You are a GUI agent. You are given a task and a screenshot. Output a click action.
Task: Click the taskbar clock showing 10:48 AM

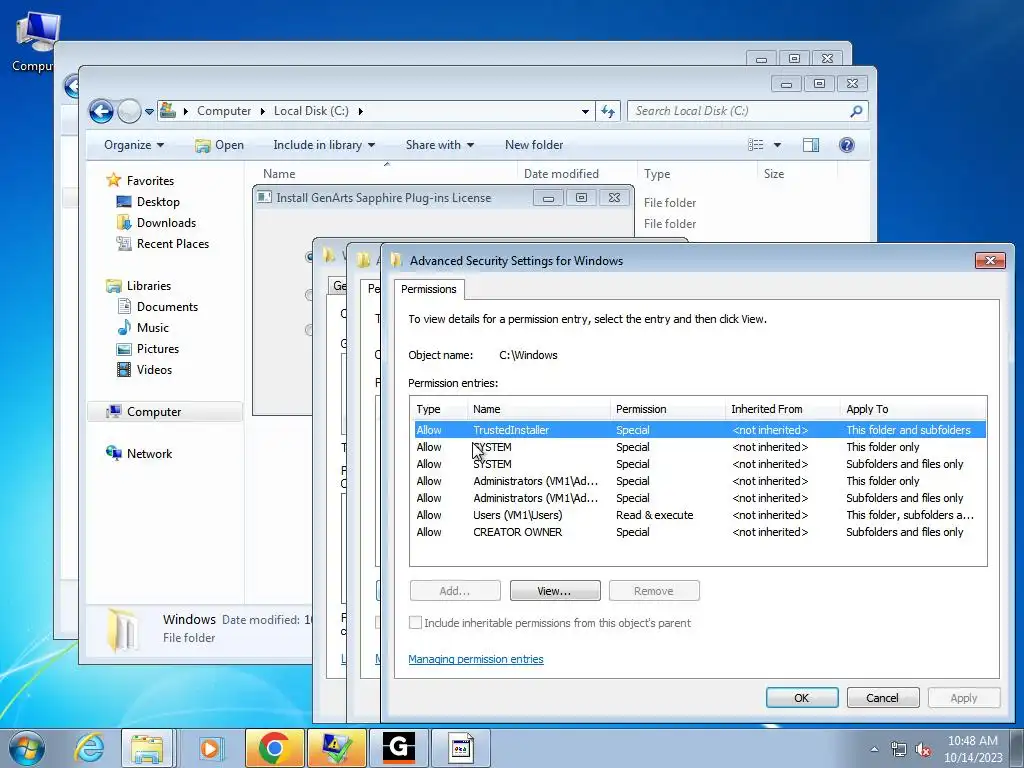point(972,749)
